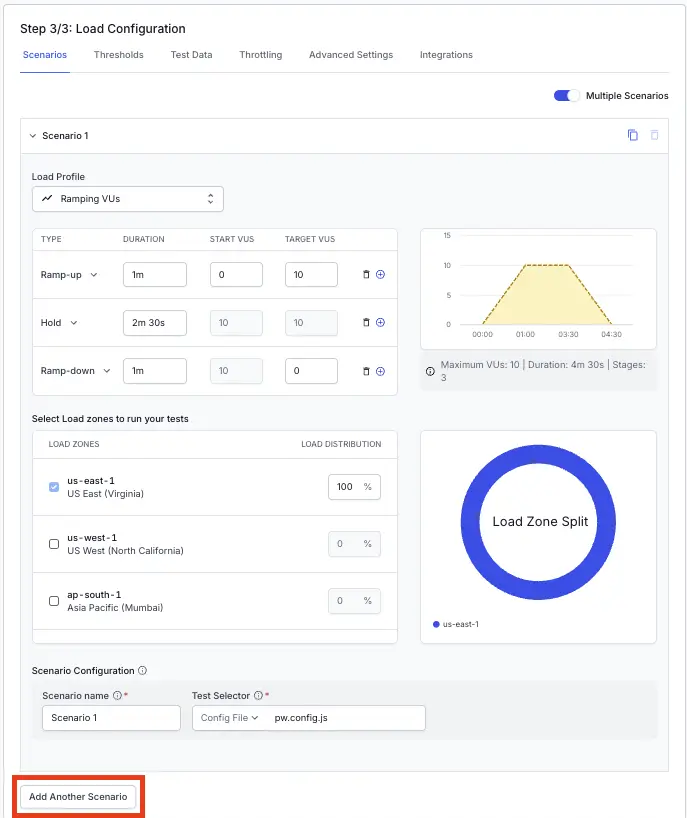This screenshot has height=818, width=687.
Task: Duplicate Scenario 1 using the copy icon
Action: tap(632, 135)
